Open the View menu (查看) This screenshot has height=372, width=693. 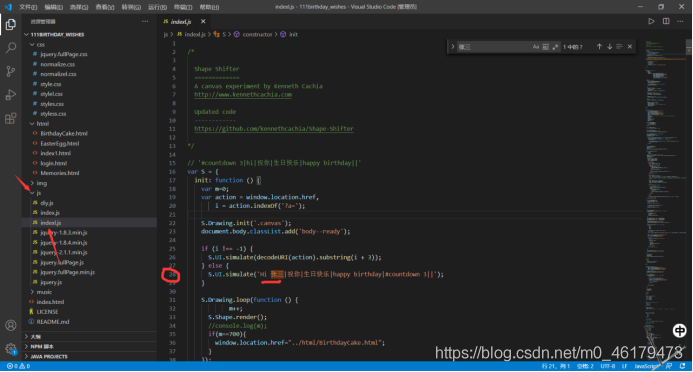coord(105,7)
